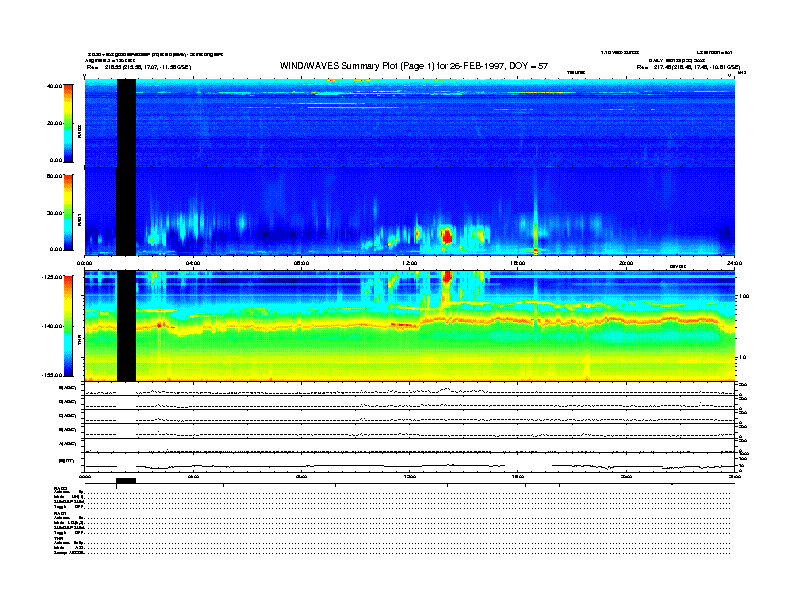This screenshot has height=612, width=792.
Task: Click the 40.00 color bar label
Action: point(54,86)
